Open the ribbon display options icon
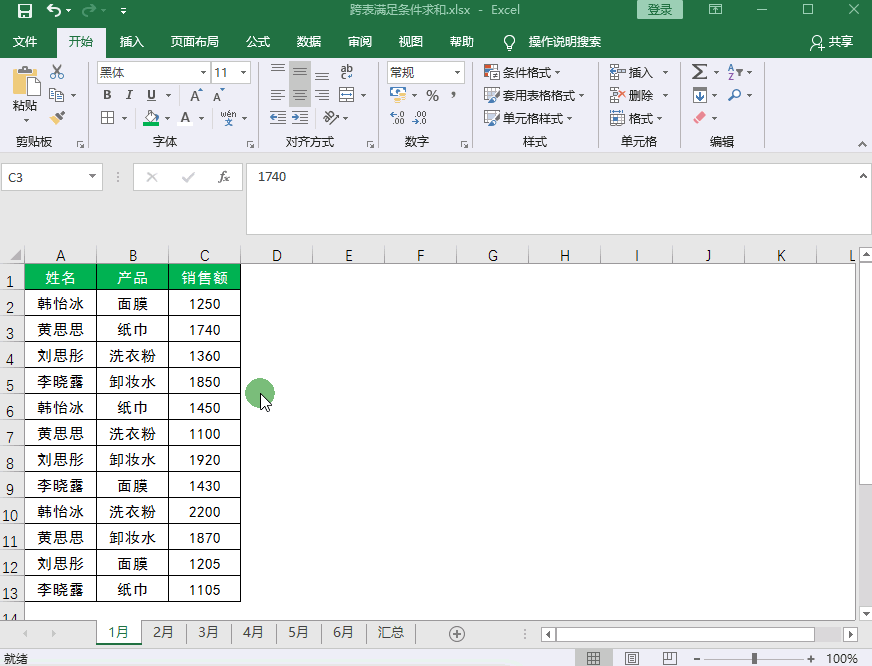Screen dimensions: 872x666 [715, 9]
